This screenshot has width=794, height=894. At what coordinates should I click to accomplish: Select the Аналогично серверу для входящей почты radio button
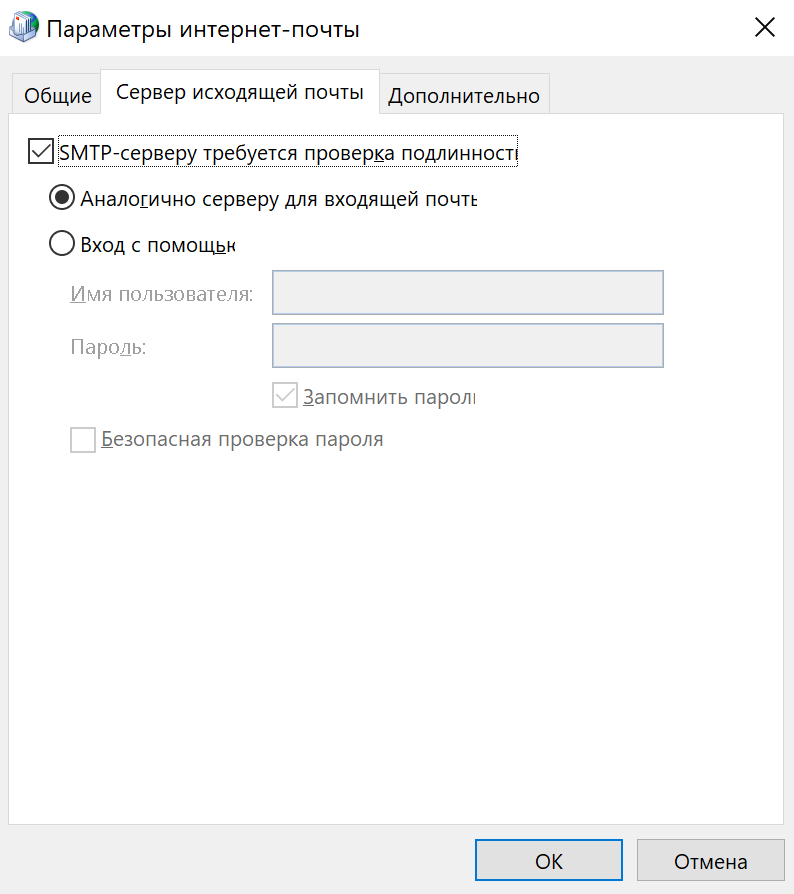(62, 198)
